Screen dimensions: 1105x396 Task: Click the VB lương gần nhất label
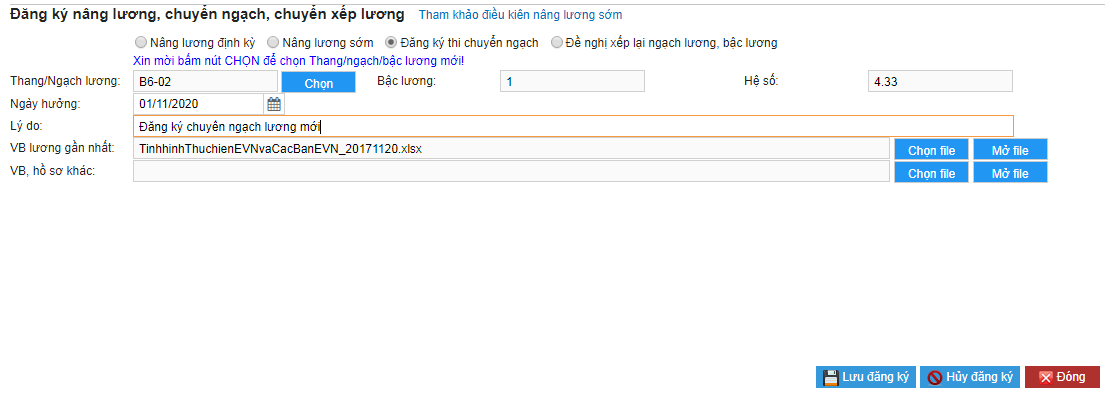tap(62, 148)
